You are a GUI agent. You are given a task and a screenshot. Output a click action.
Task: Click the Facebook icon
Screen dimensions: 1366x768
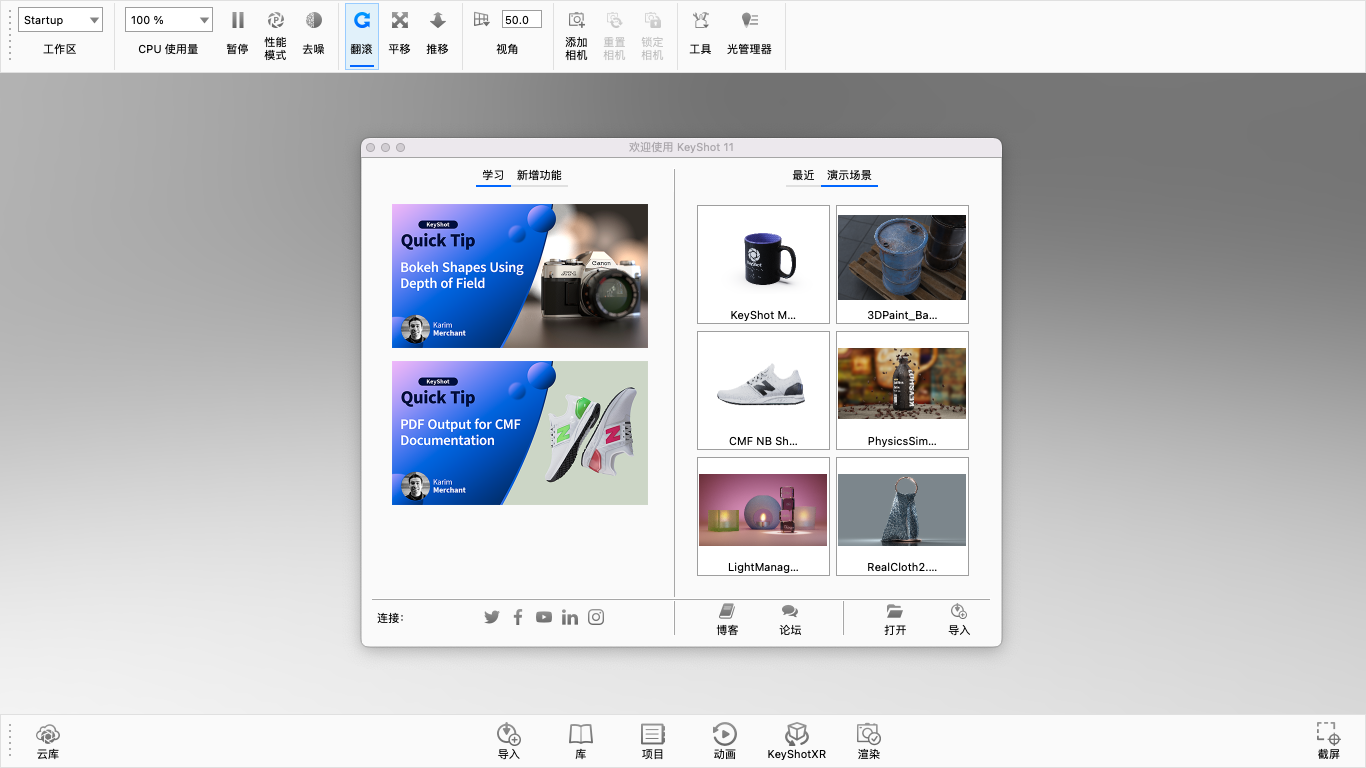click(x=518, y=617)
